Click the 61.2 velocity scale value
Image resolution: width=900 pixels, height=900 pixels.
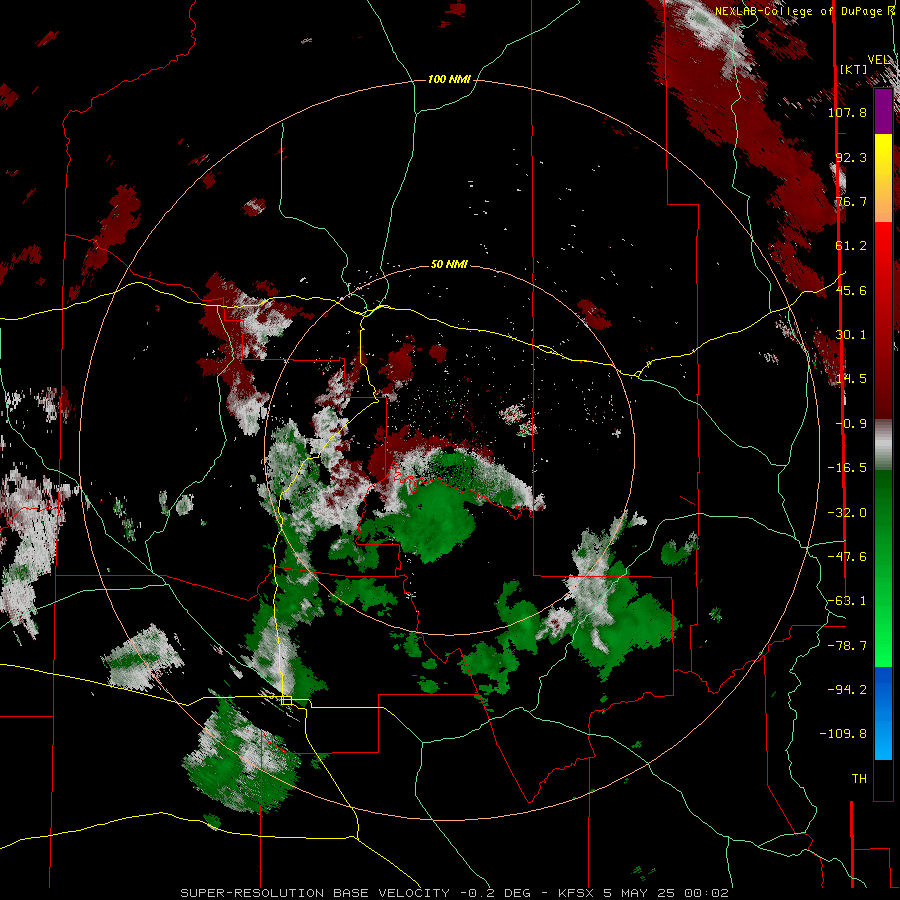[x=851, y=246]
